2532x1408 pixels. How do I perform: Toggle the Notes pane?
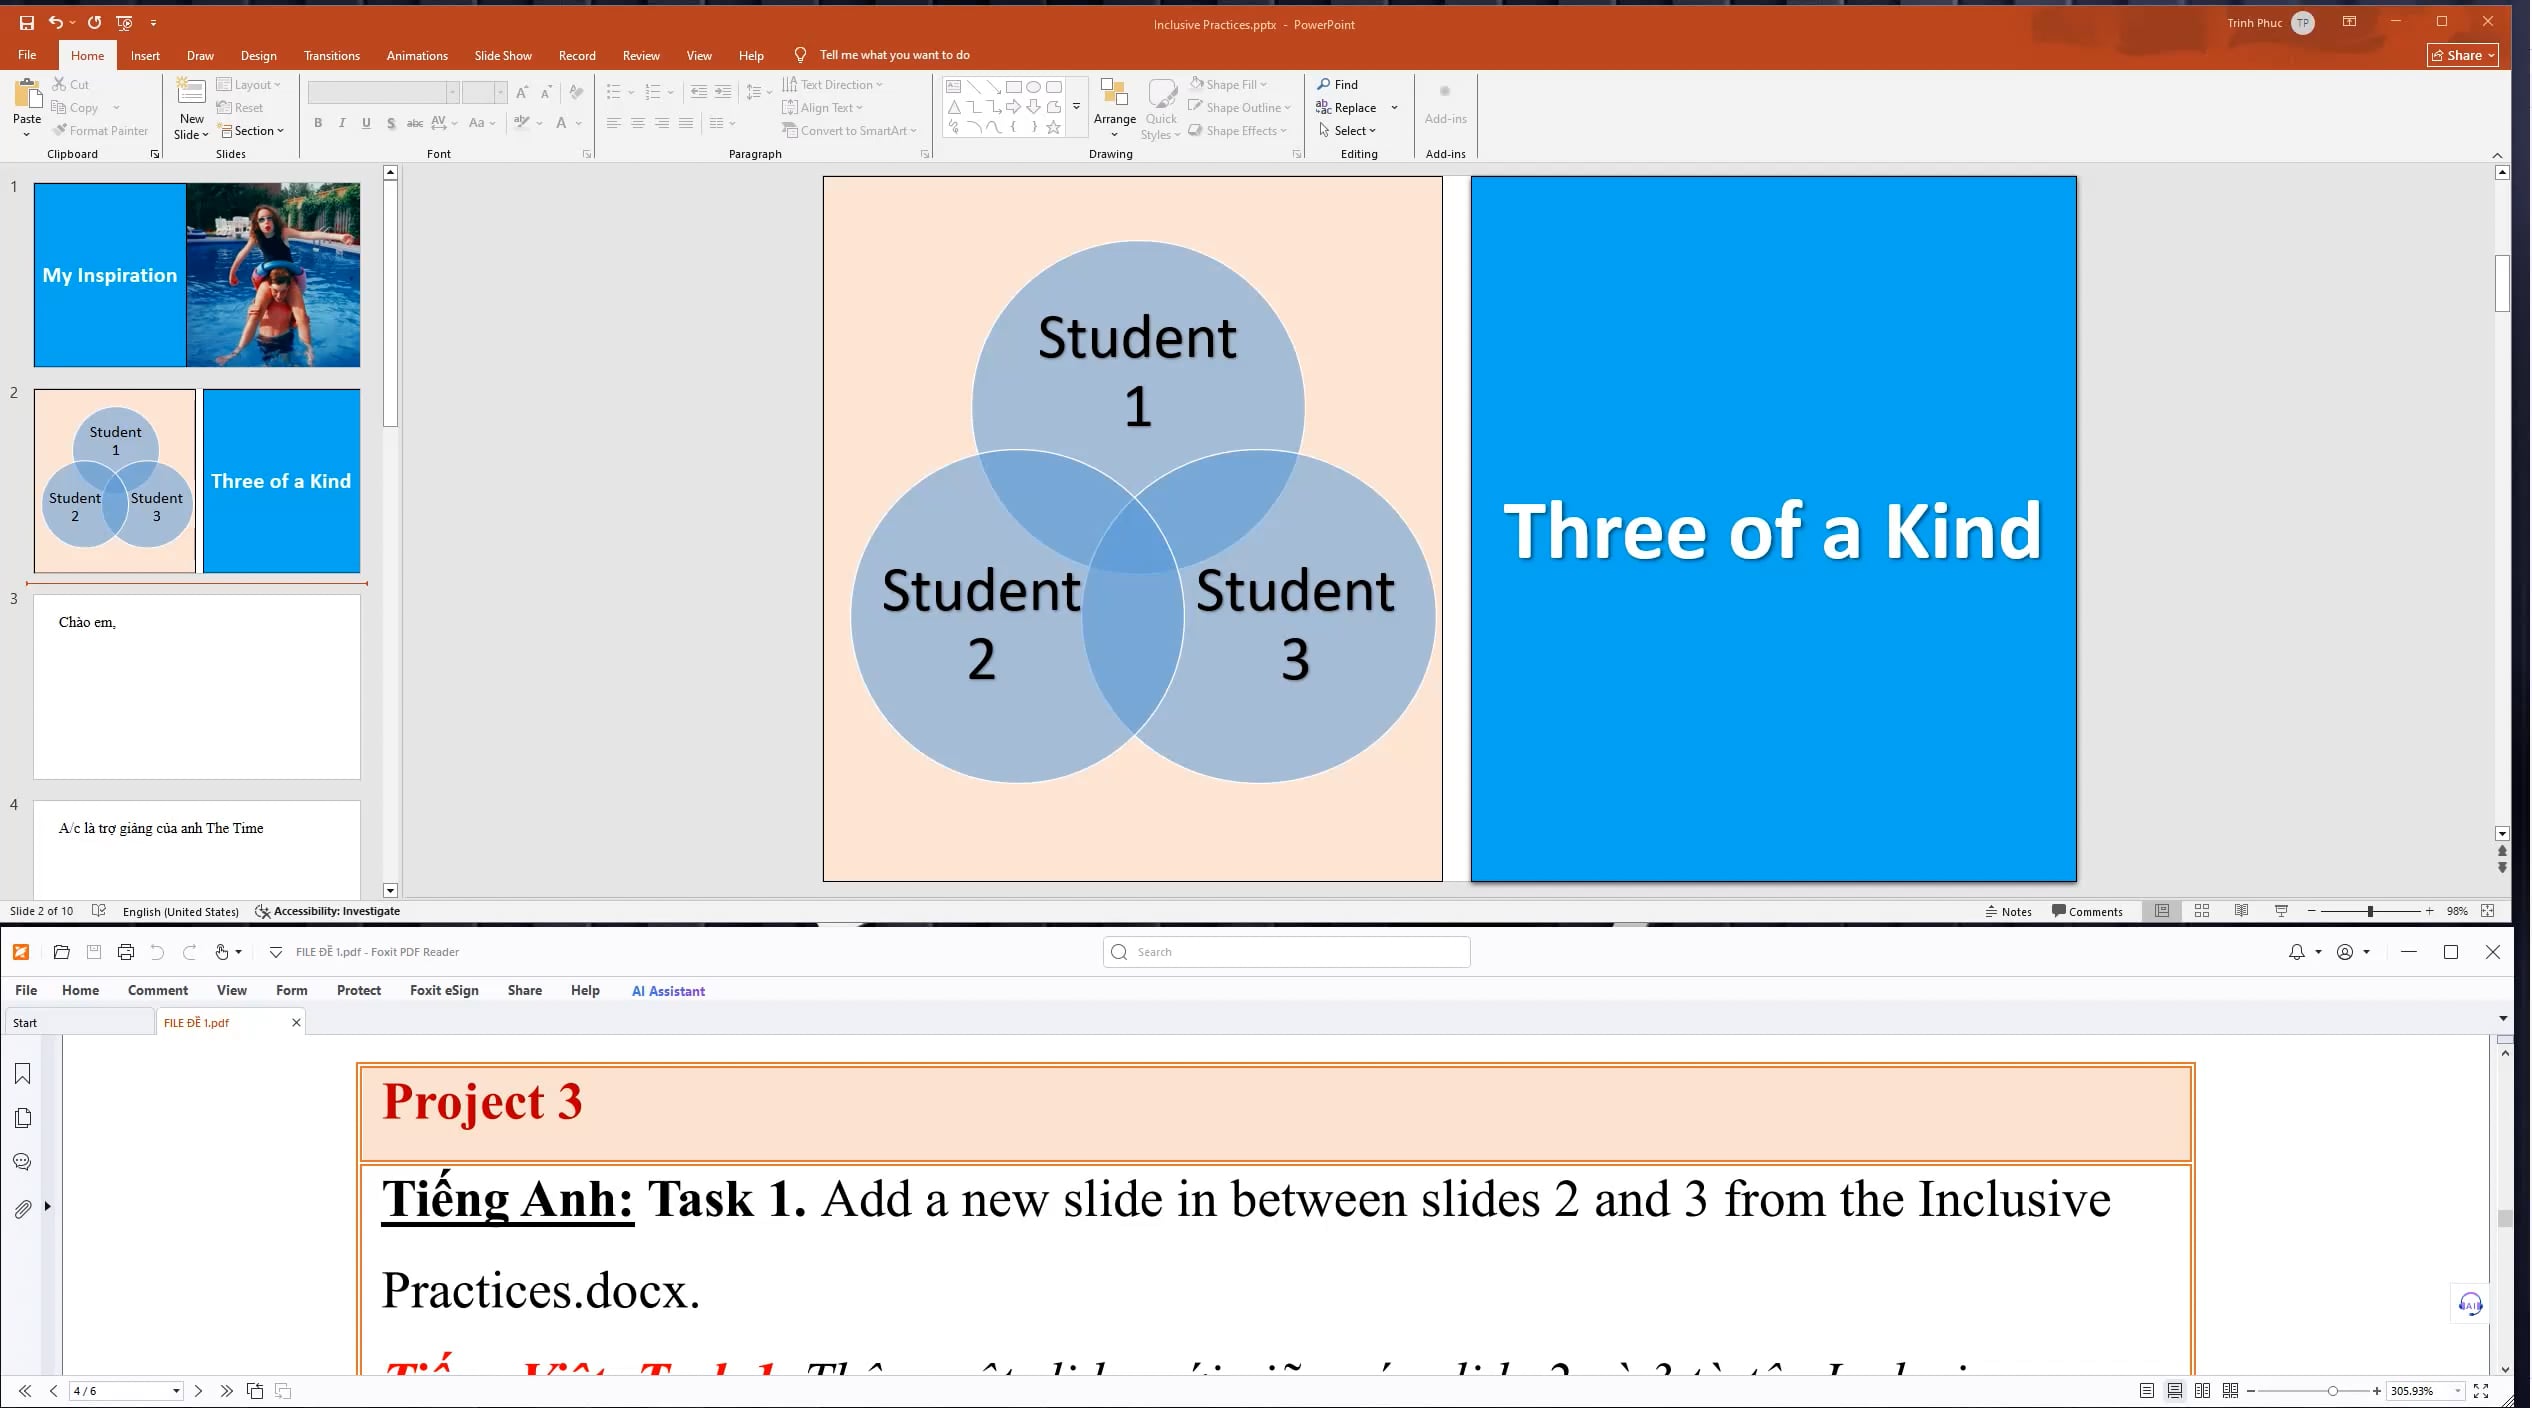2008,911
